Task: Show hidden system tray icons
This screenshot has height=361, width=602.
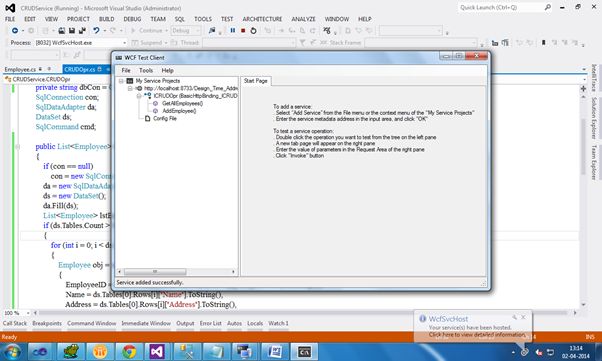Action: (x=513, y=352)
